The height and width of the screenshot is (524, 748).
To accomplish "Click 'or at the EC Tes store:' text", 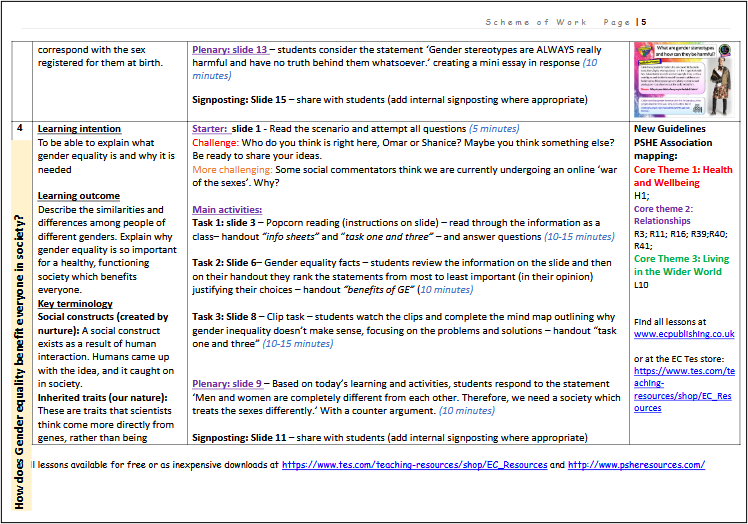I will tap(679, 359).
